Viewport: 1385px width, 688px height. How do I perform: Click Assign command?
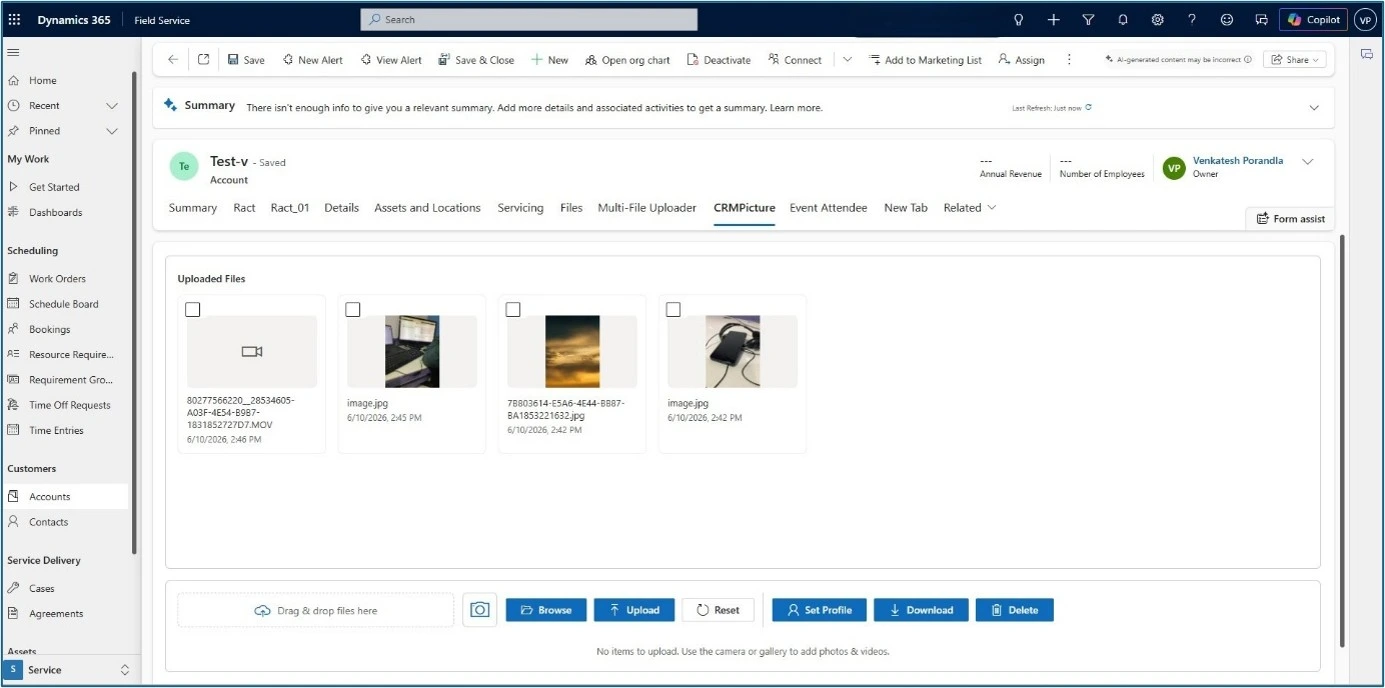click(x=1021, y=60)
